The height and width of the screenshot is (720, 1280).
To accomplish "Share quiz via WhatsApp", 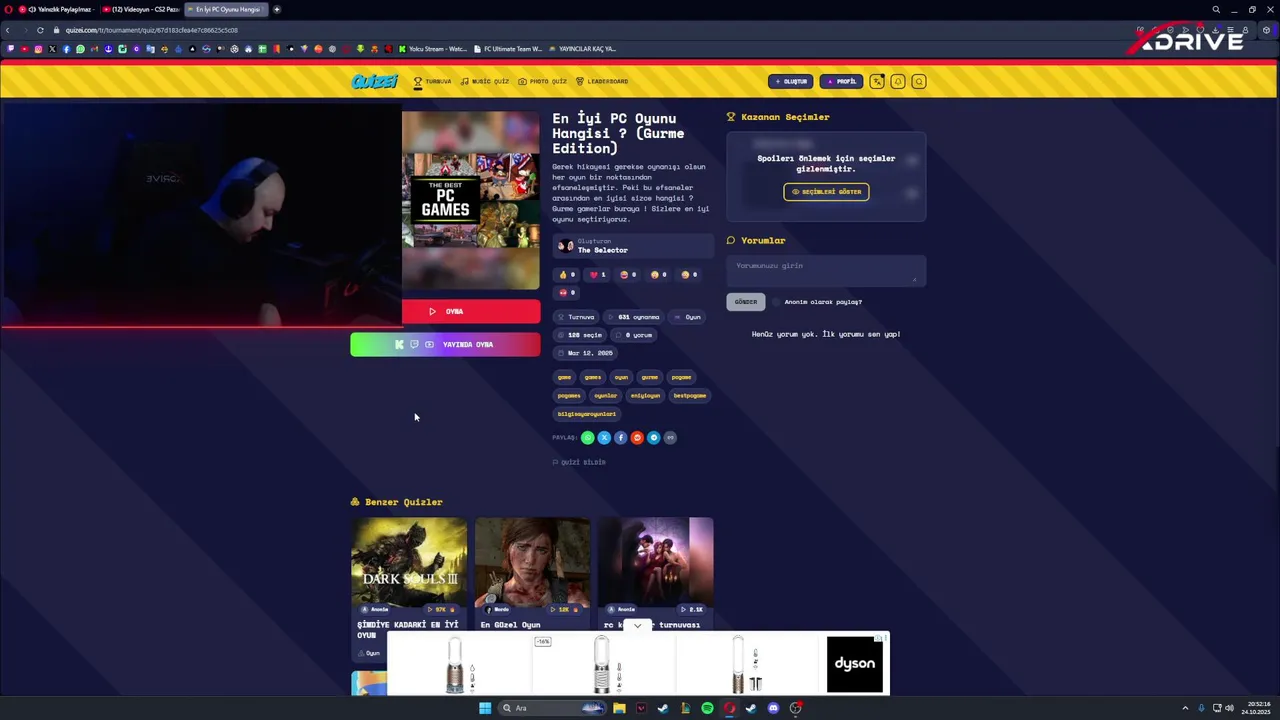I will point(588,438).
